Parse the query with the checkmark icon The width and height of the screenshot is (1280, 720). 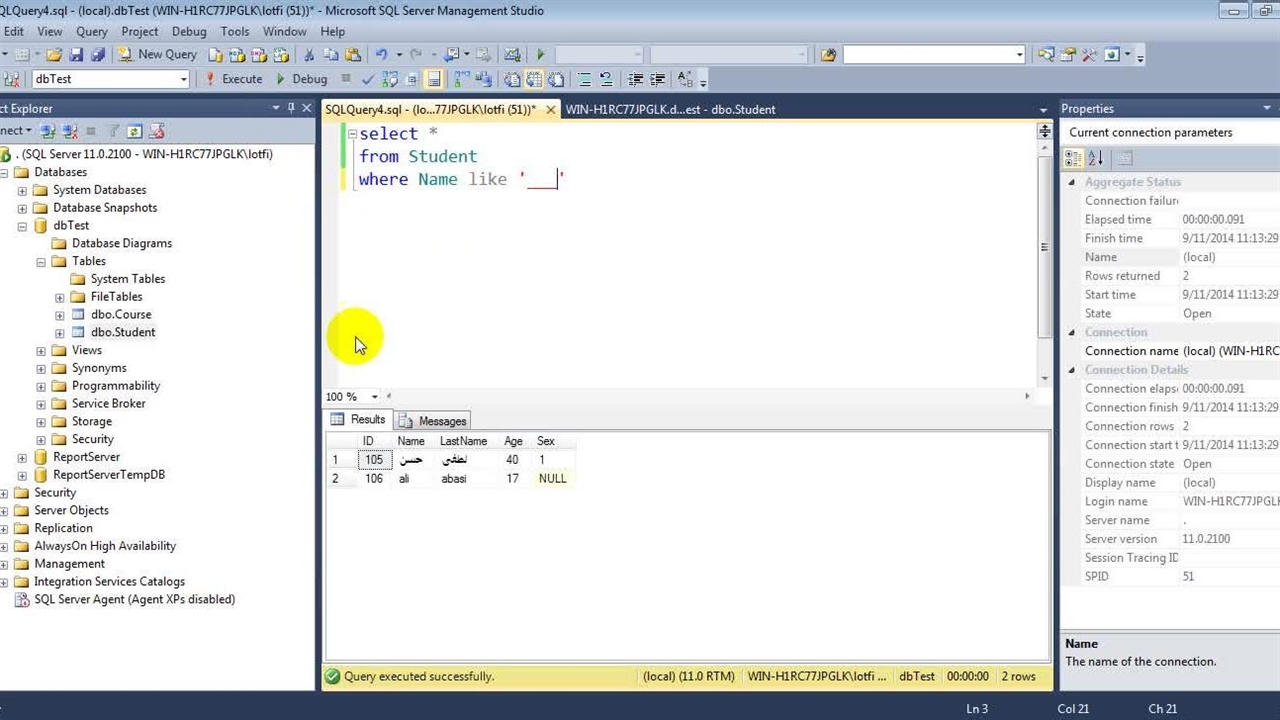367,79
